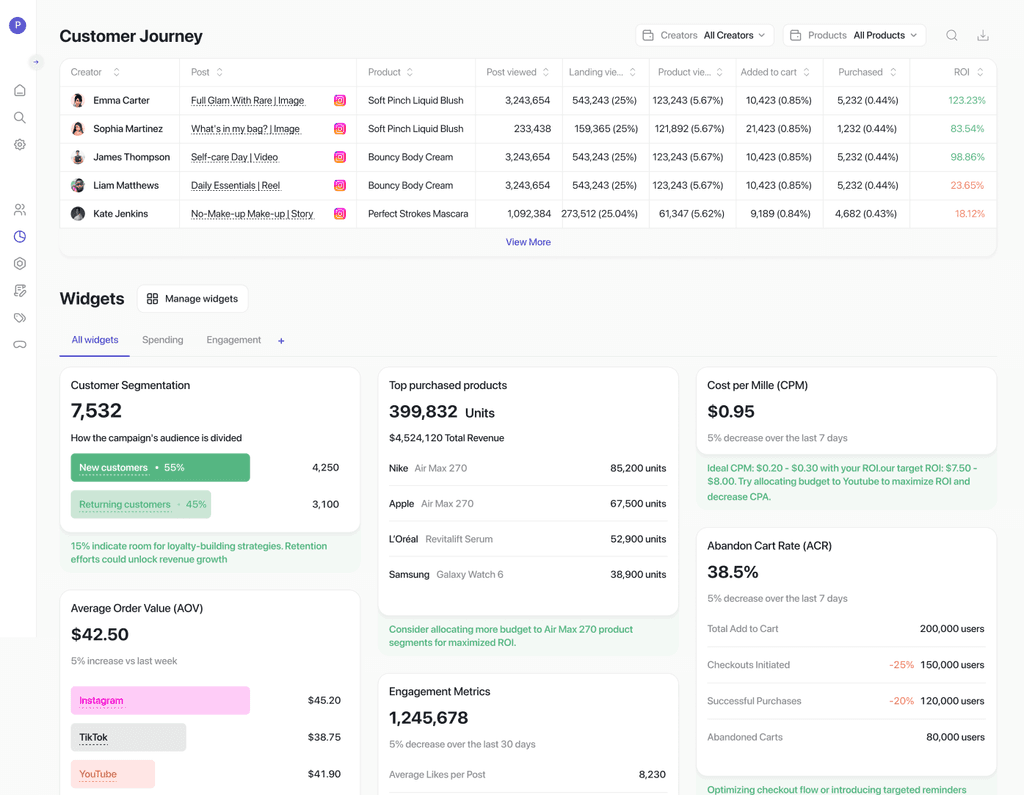Click Sophia Martinez creator name
Image resolution: width=1024 pixels, height=795 pixels.
tap(128, 129)
